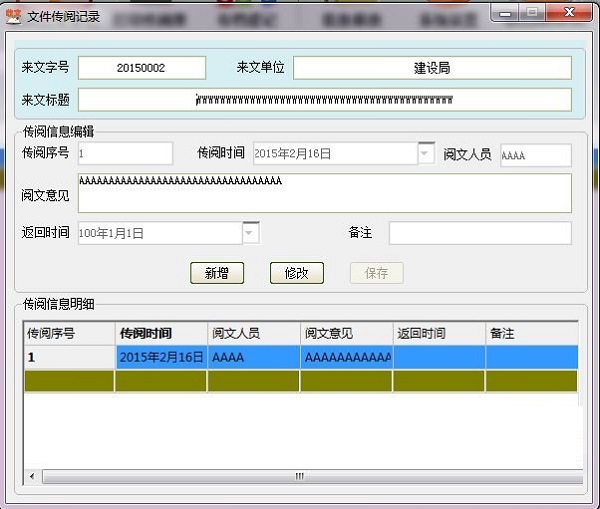The height and width of the screenshot is (509, 600).
Task: Sort by the 传阅序号 column header
Action: (x=69, y=333)
